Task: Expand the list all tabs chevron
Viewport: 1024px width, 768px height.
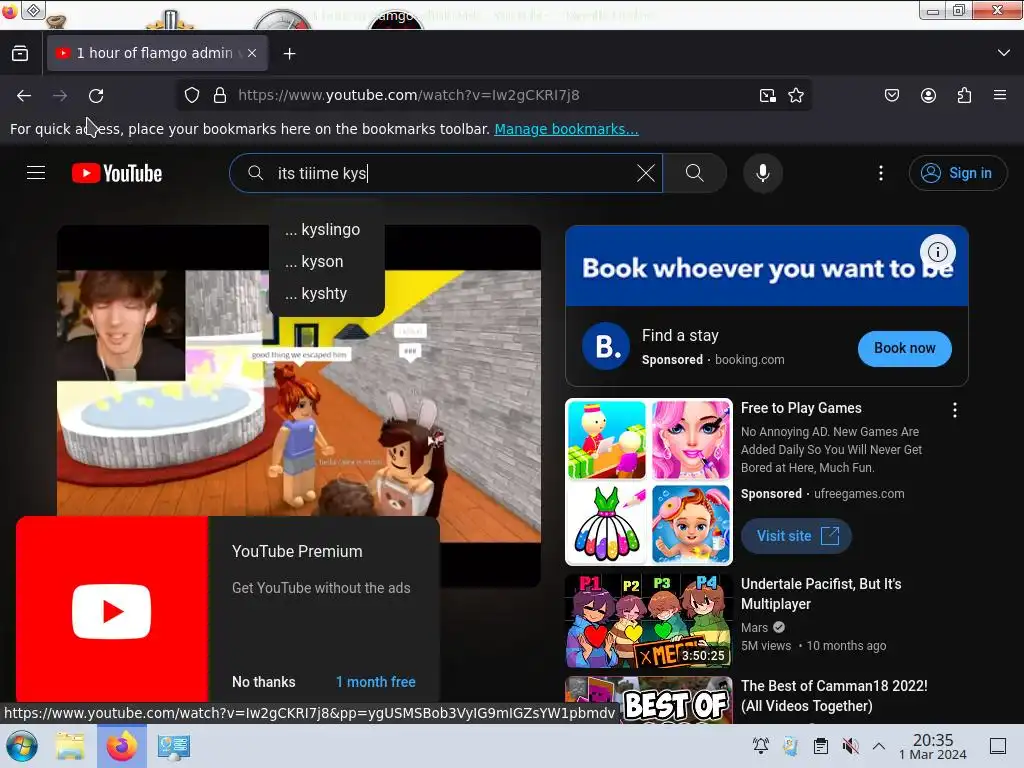Action: click(1004, 53)
